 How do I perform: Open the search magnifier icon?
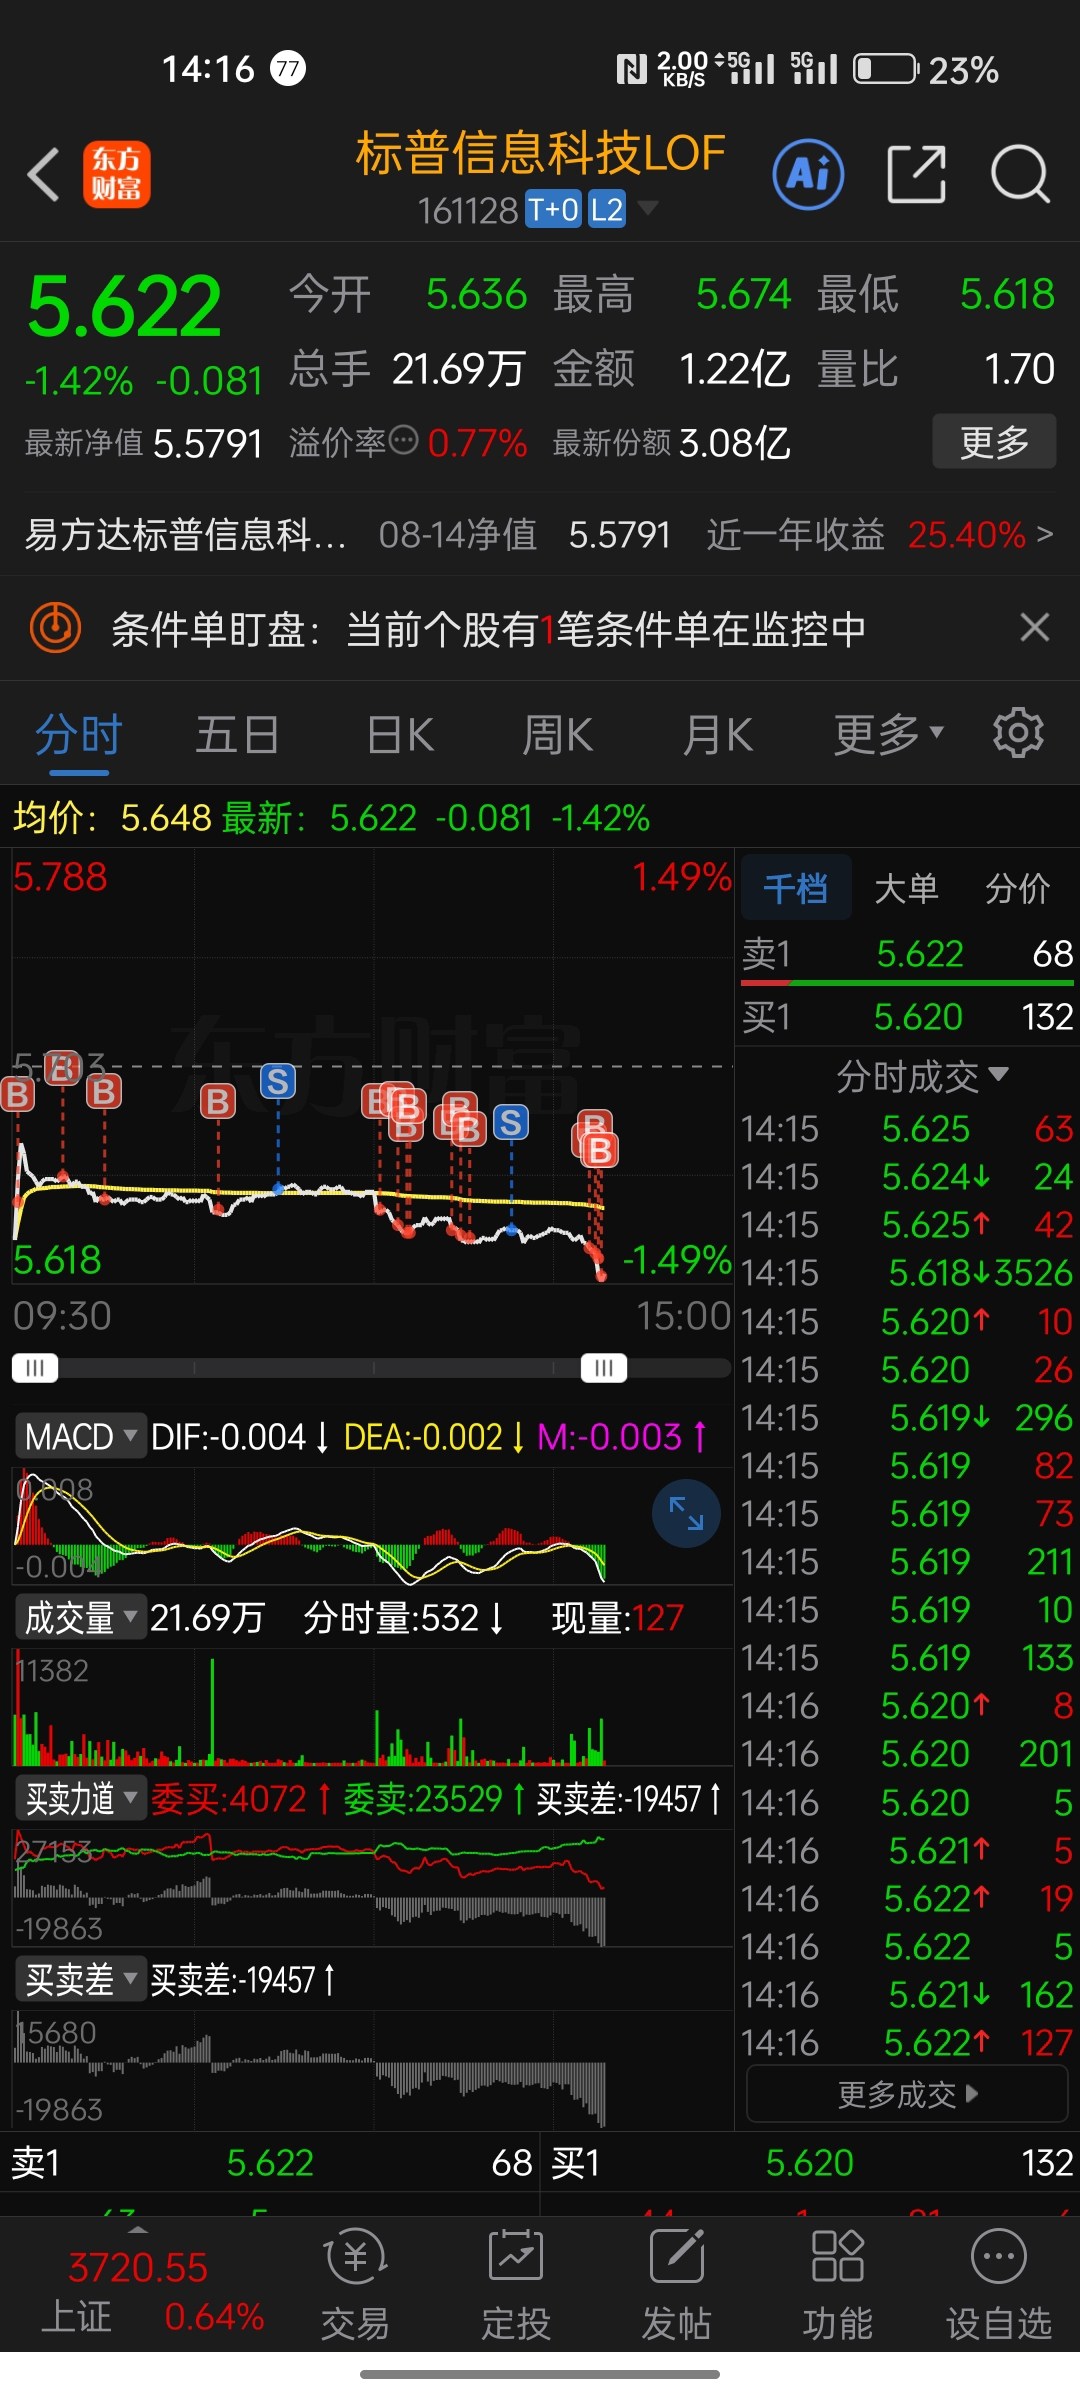click(x=1020, y=174)
